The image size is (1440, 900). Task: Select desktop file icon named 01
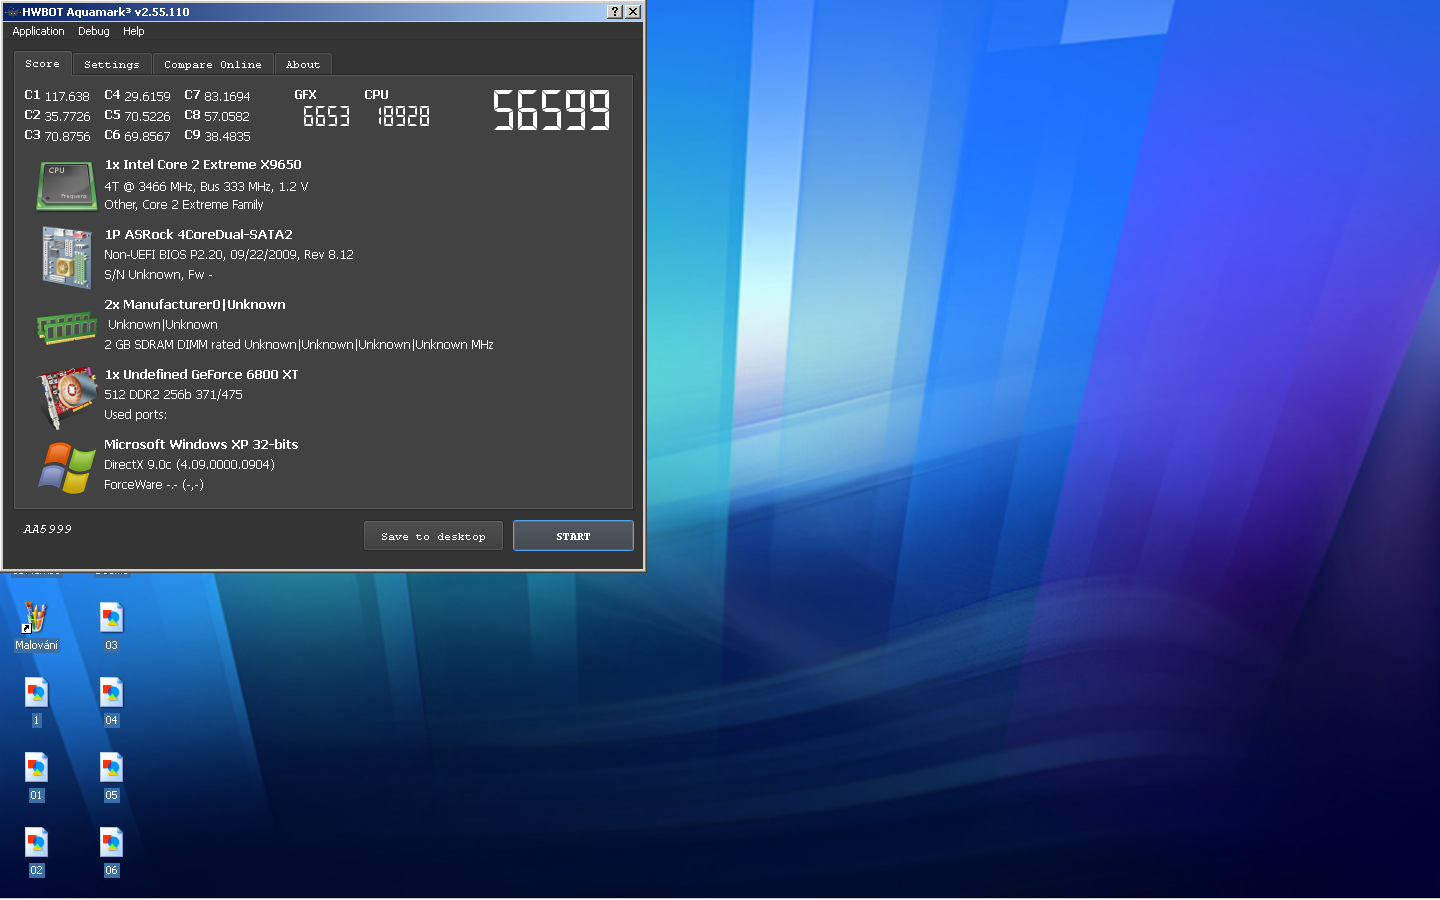tap(36, 777)
